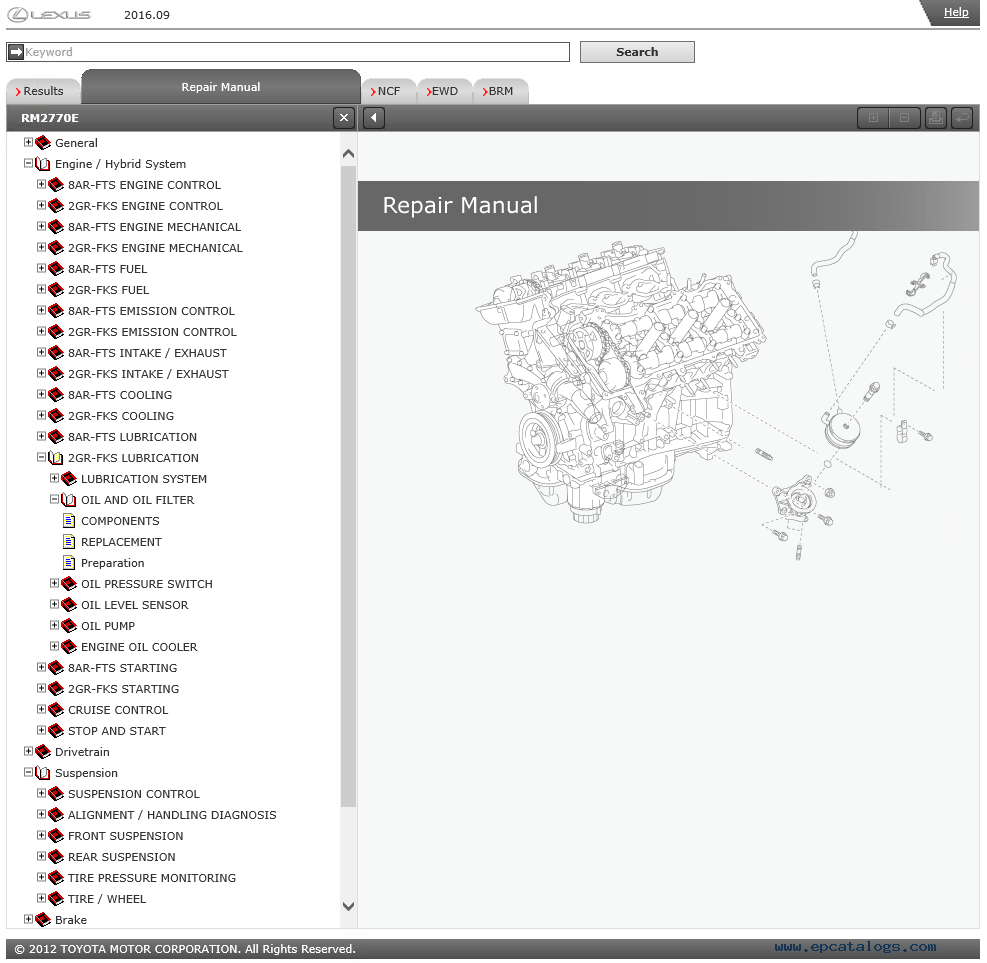Open the REPLACEMENT document icon

pyautogui.click(x=69, y=541)
